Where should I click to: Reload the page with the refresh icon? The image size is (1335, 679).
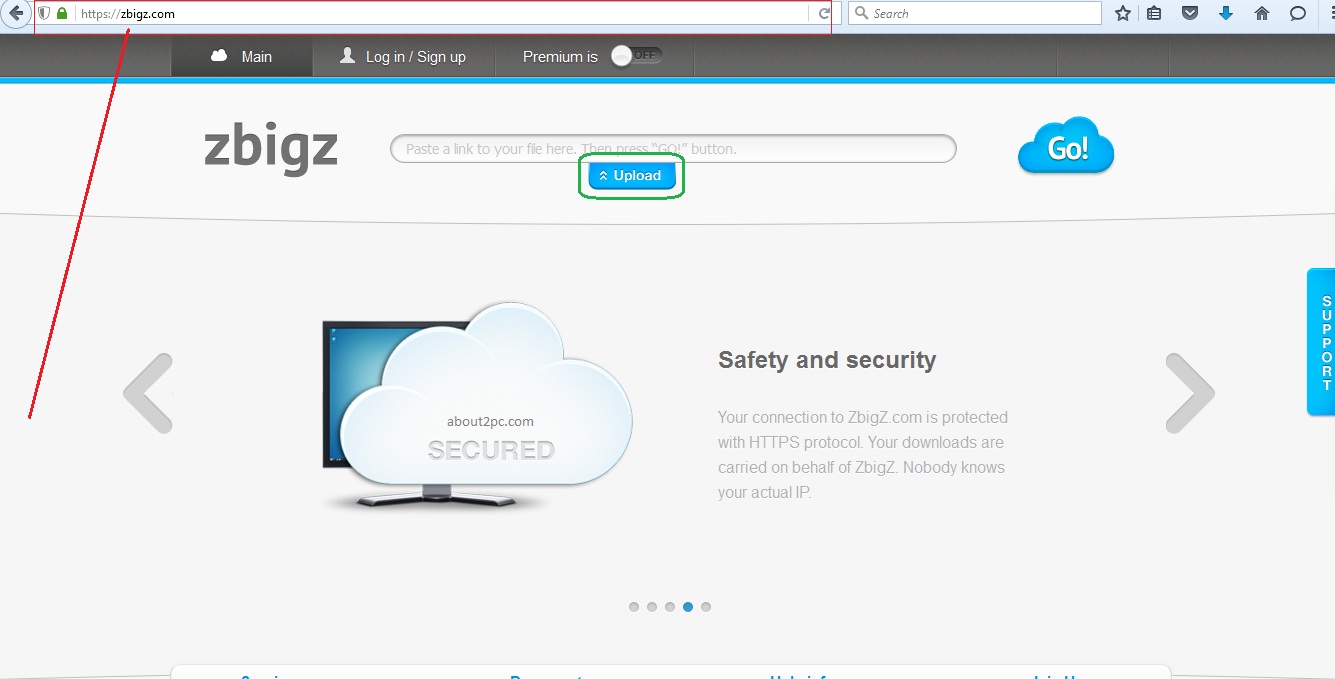pyautogui.click(x=824, y=14)
